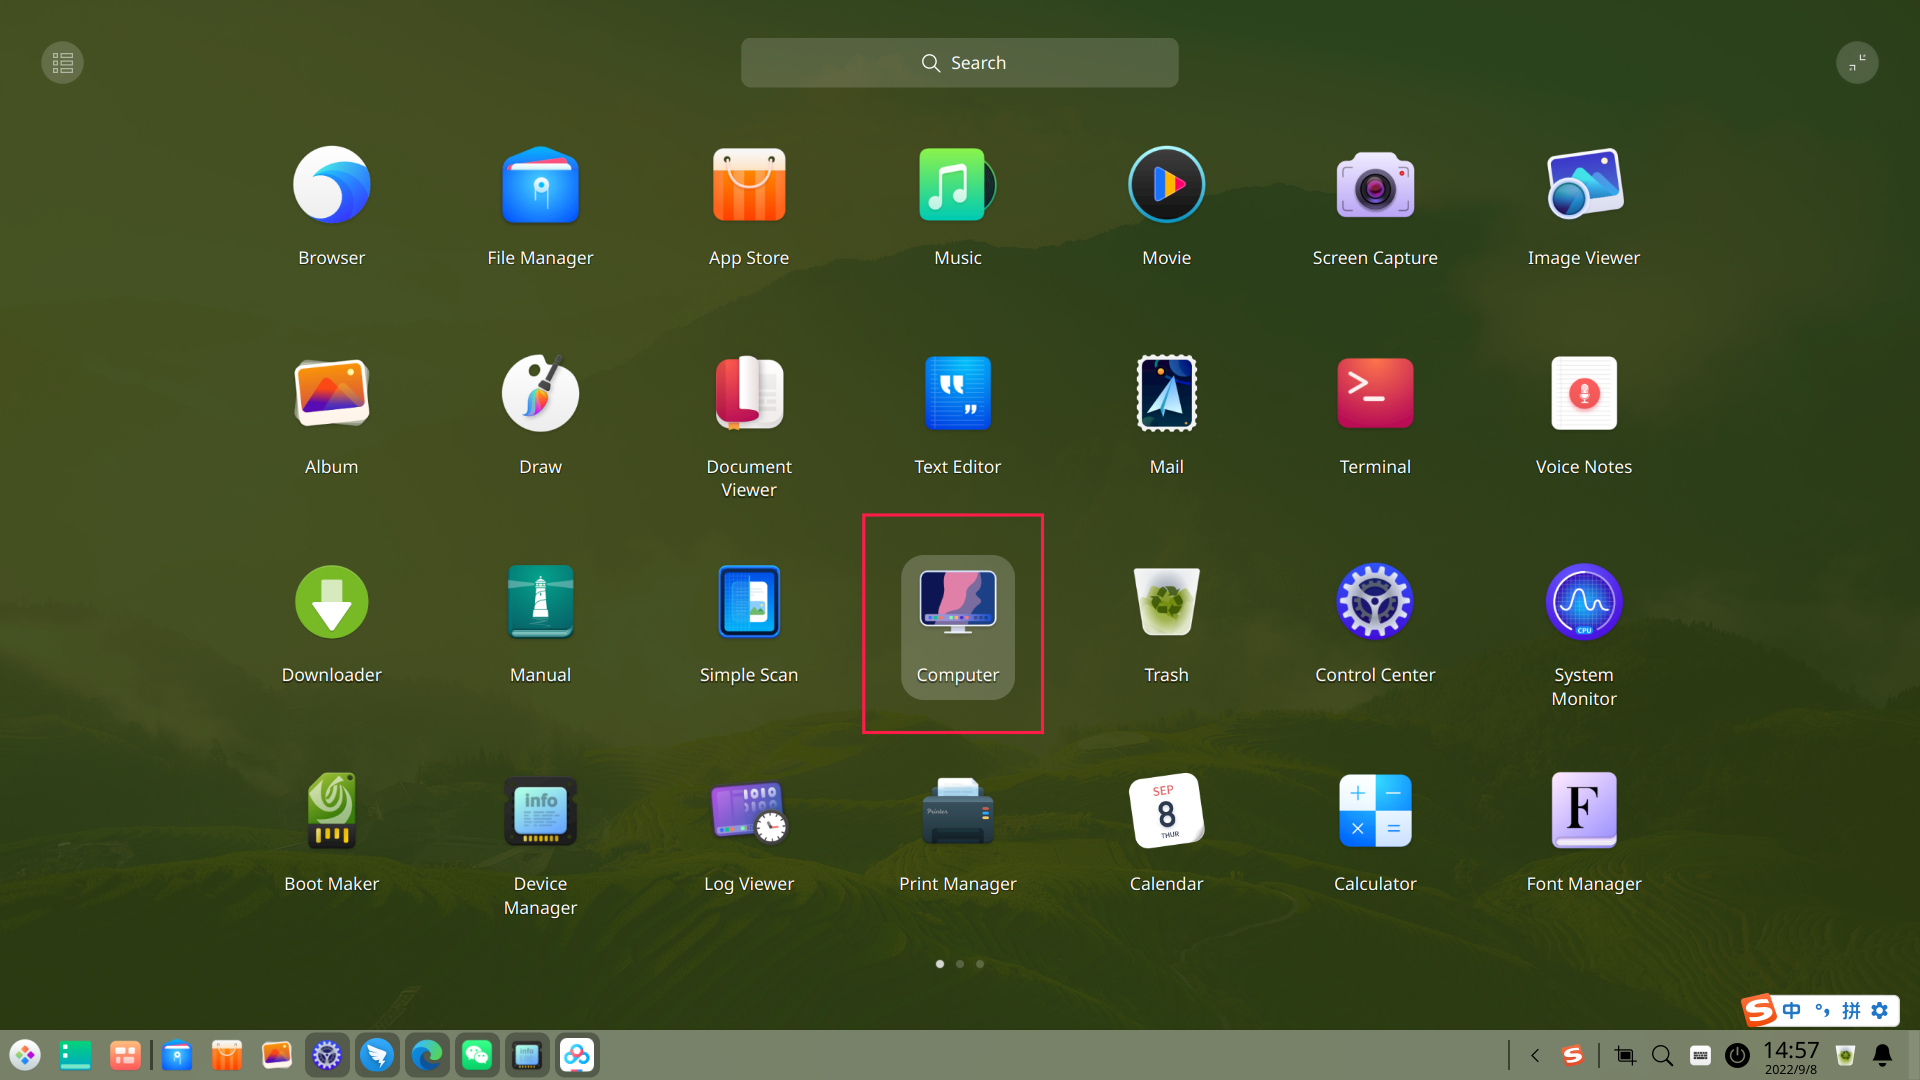Exit fullscreen launcher mode
Screen dimensions: 1920x1080
tap(1857, 62)
